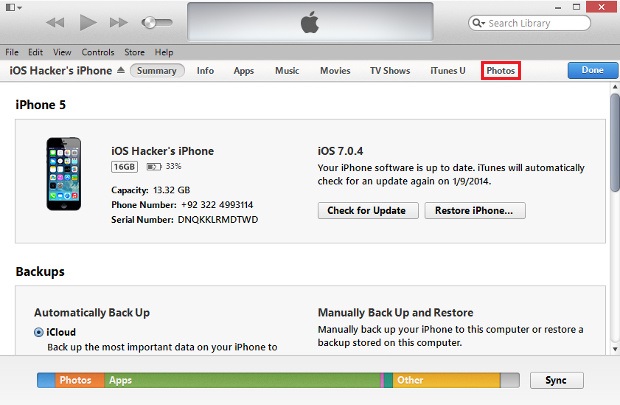The image size is (620, 405).
Task: Click the blue Done button
Action: (592, 70)
